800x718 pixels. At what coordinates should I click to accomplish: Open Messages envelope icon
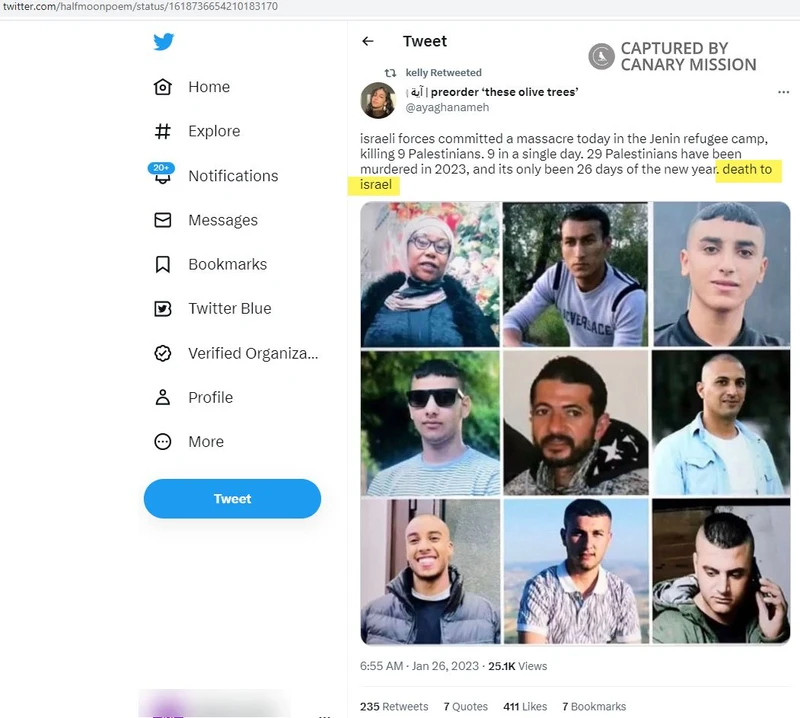point(163,220)
